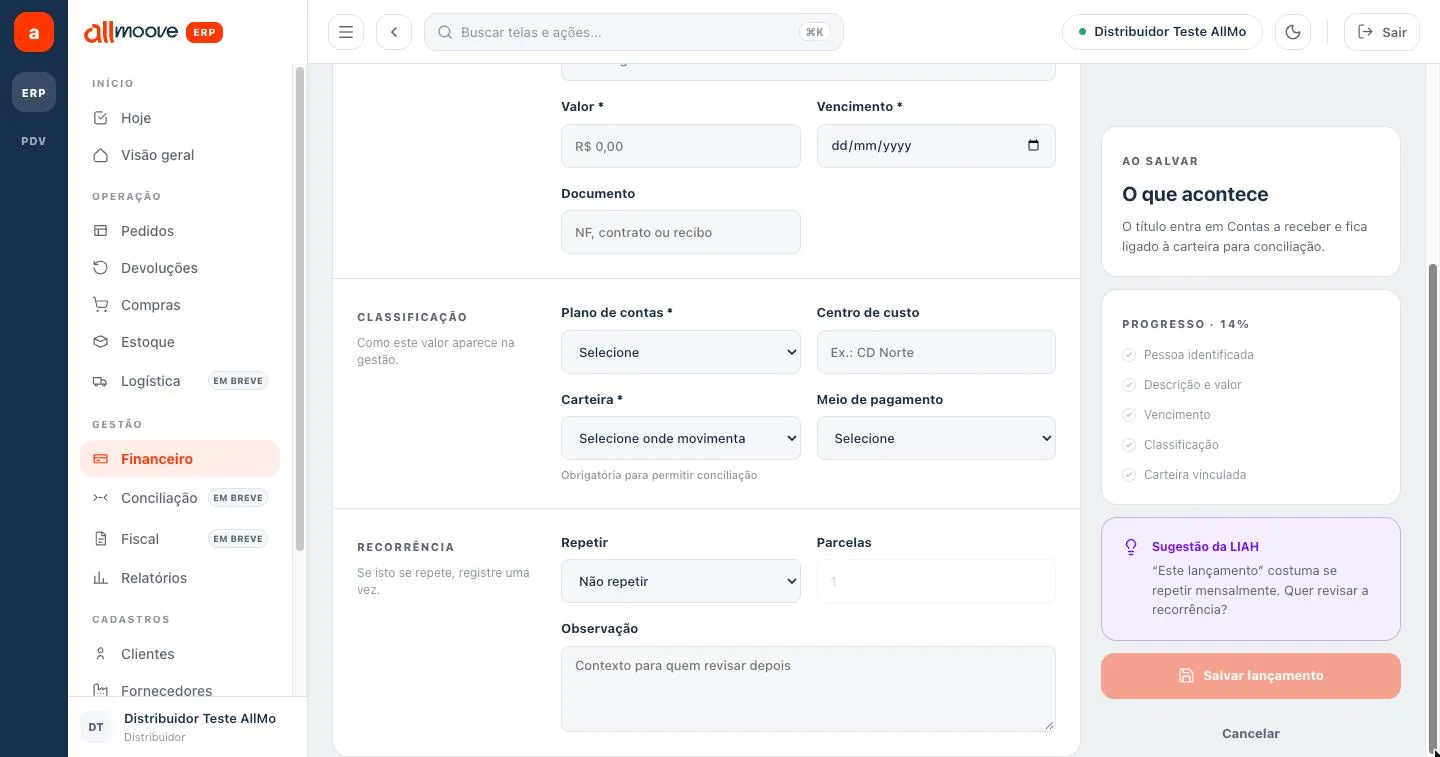The height and width of the screenshot is (757, 1440).
Task: Click the DT user avatar at sidebar bottom
Action: click(x=96, y=727)
